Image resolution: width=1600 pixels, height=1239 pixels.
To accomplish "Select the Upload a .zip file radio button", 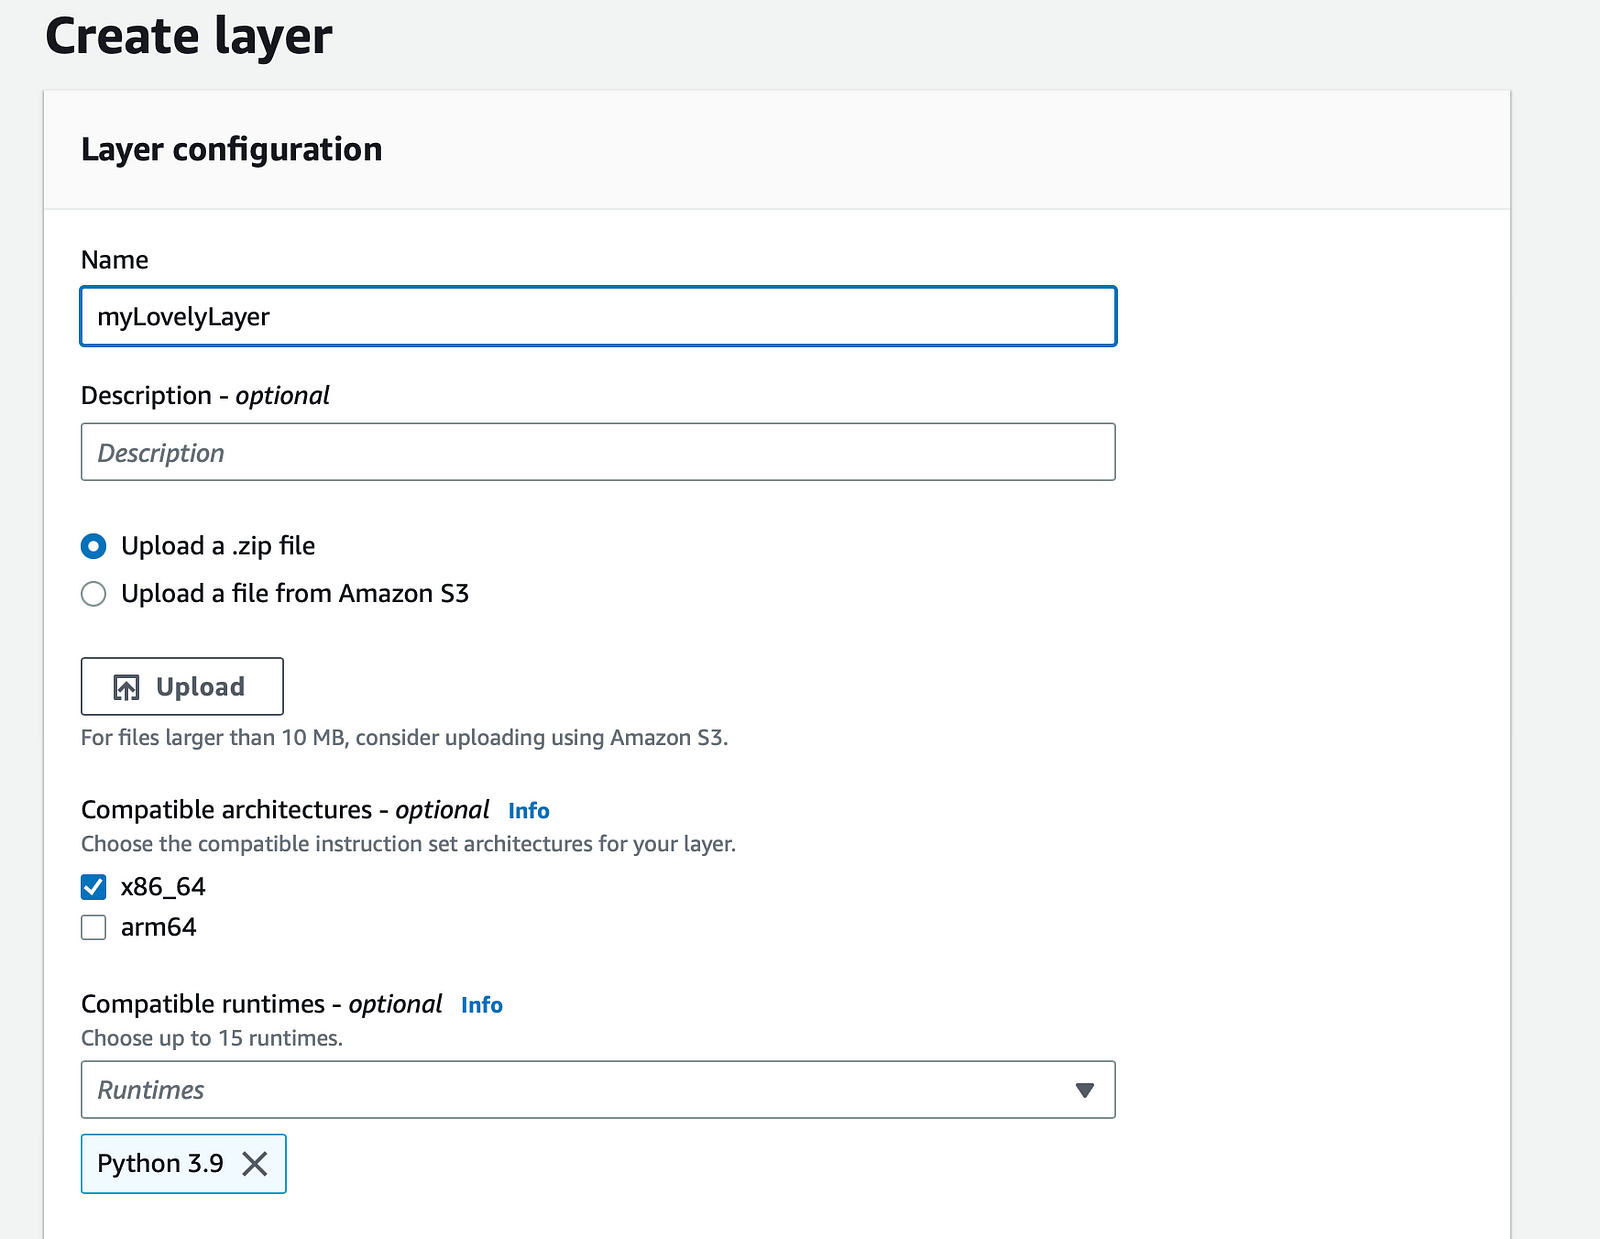I will click(94, 546).
